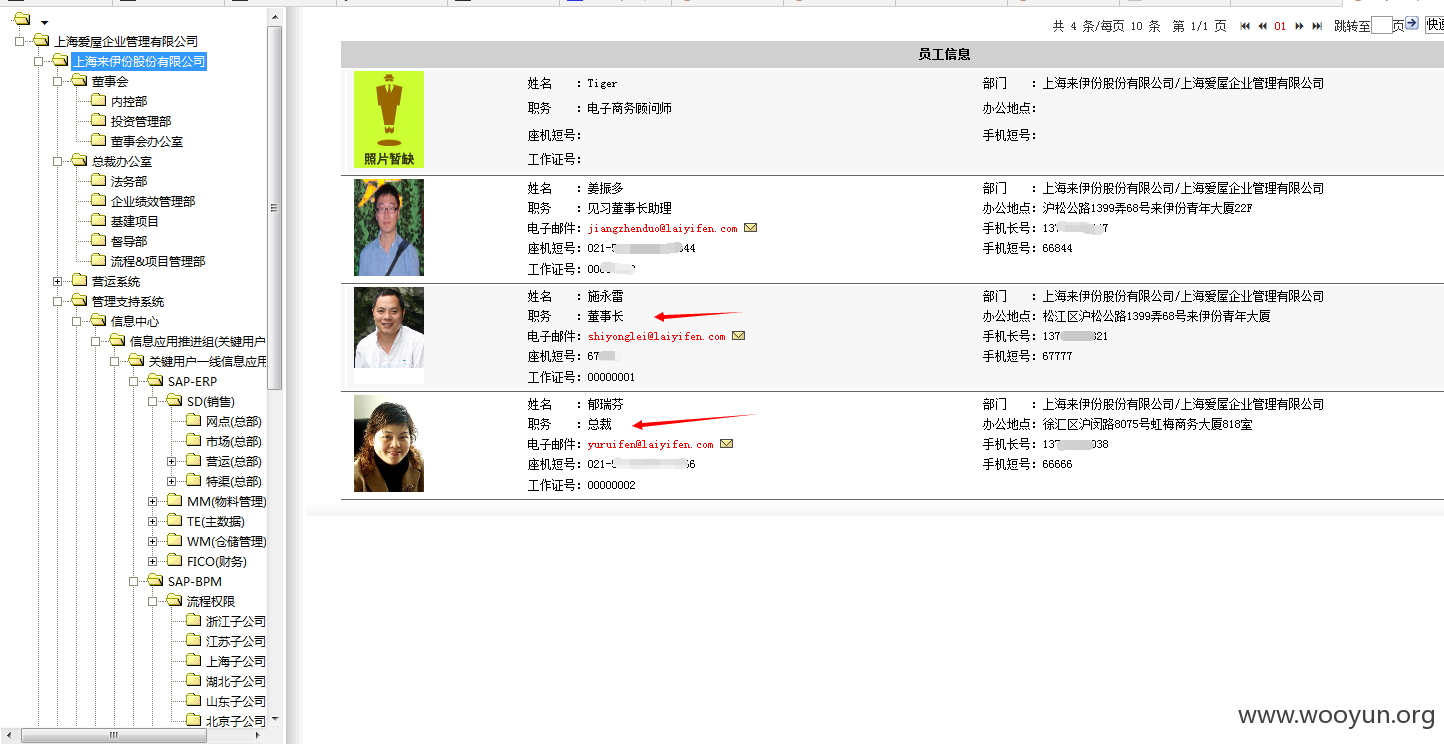Click the envelope icon after jiangzhenduo@laiyifen.com
1444x744 pixels.
[751, 228]
